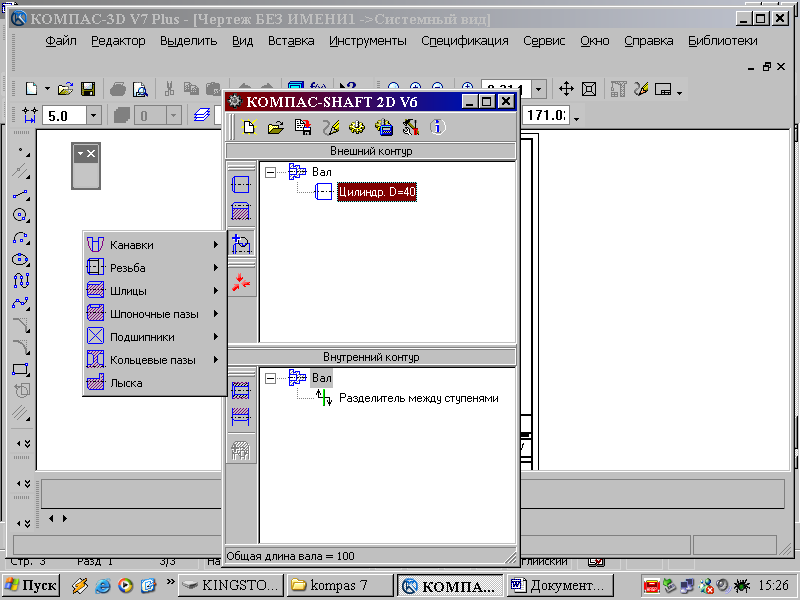This screenshot has width=800, height=600.
Task: Open the Канавки submenu
Action: (x=155, y=245)
